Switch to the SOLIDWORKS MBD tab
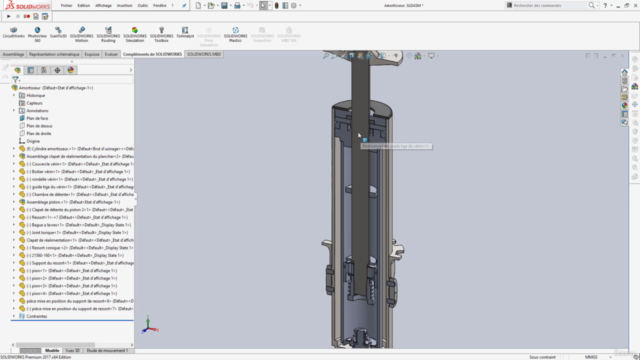The image size is (640, 360). click(204, 54)
